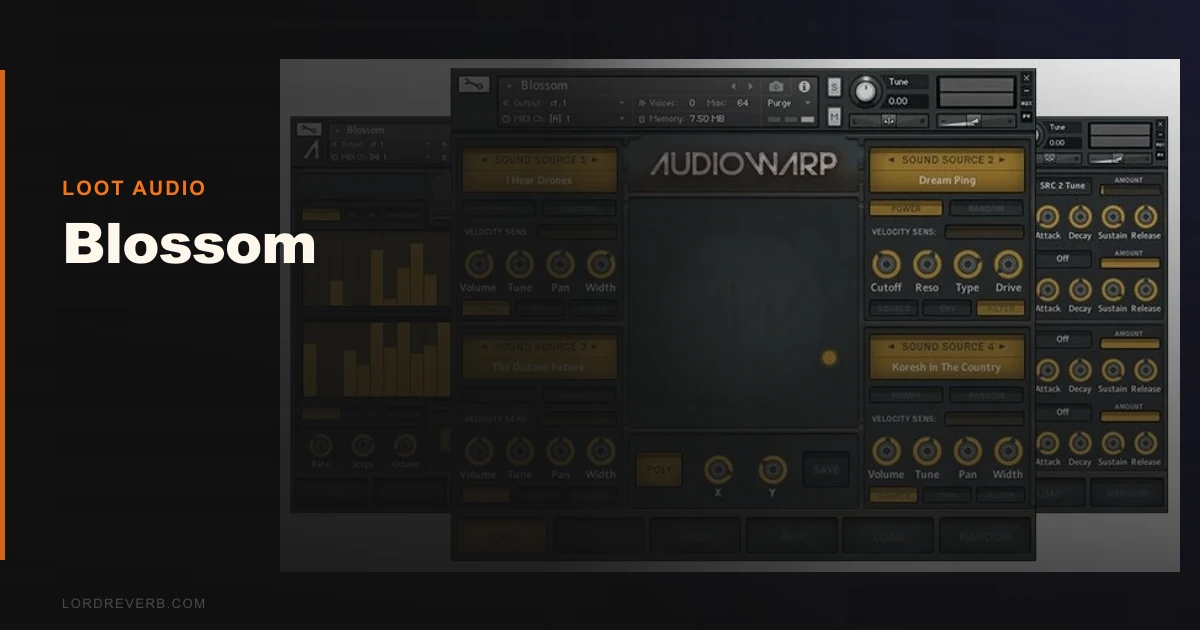The image size is (1200, 630).
Task: Open the Purge dropdown menu
Action: (789, 103)
